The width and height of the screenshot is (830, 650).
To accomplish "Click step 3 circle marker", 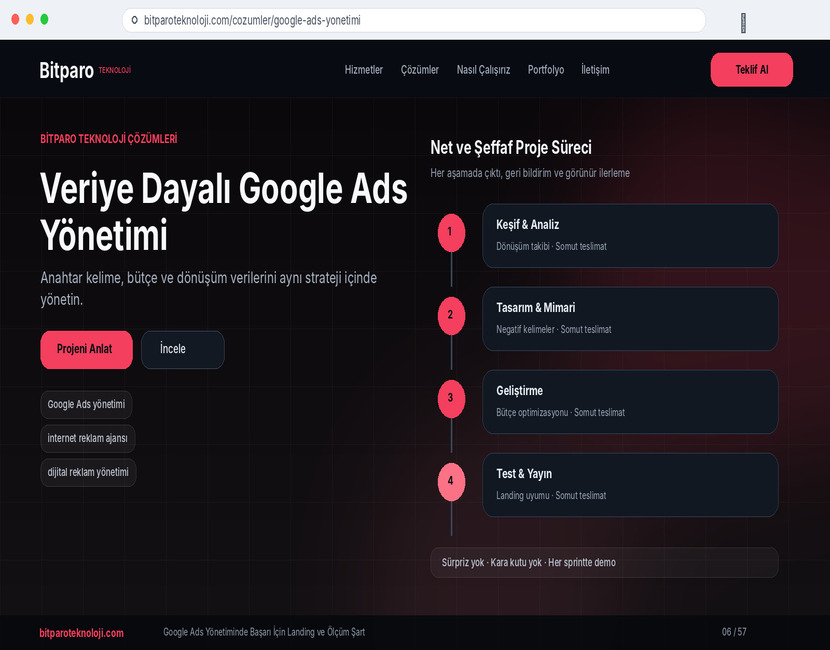I will coord(451,399).
